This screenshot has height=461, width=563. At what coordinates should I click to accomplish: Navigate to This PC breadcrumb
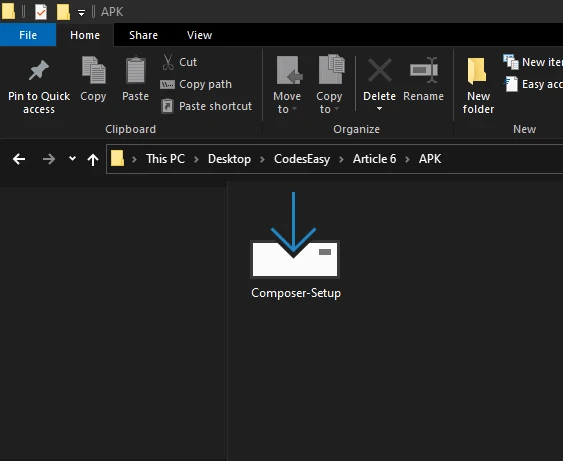166,159
